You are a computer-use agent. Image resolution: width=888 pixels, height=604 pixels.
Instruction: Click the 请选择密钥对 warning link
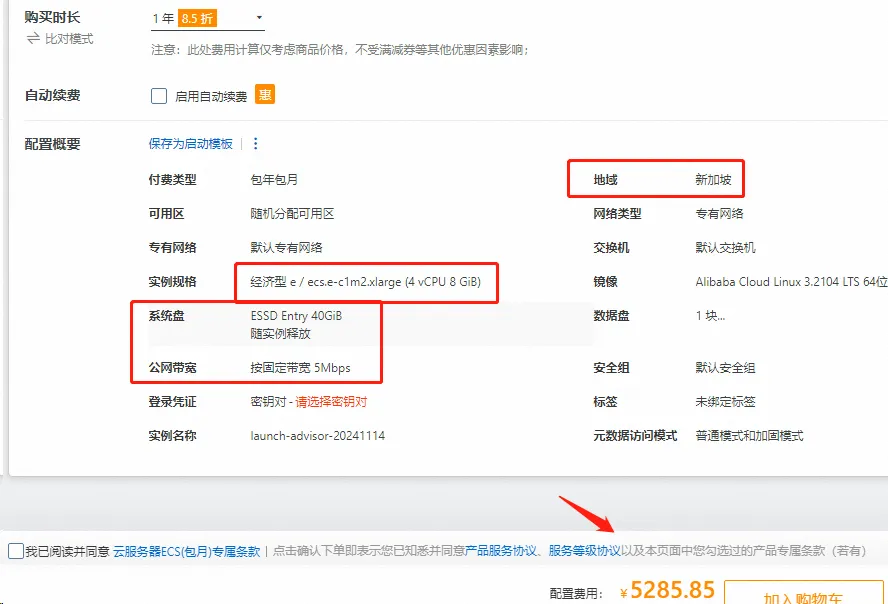(331, 402)
